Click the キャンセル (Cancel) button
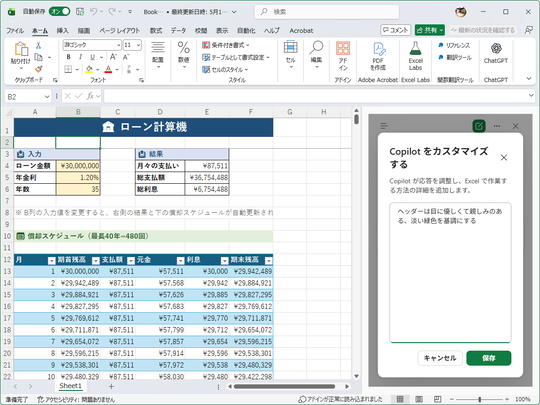This screenshot has width=540, height=405. (x=440, y=358)
